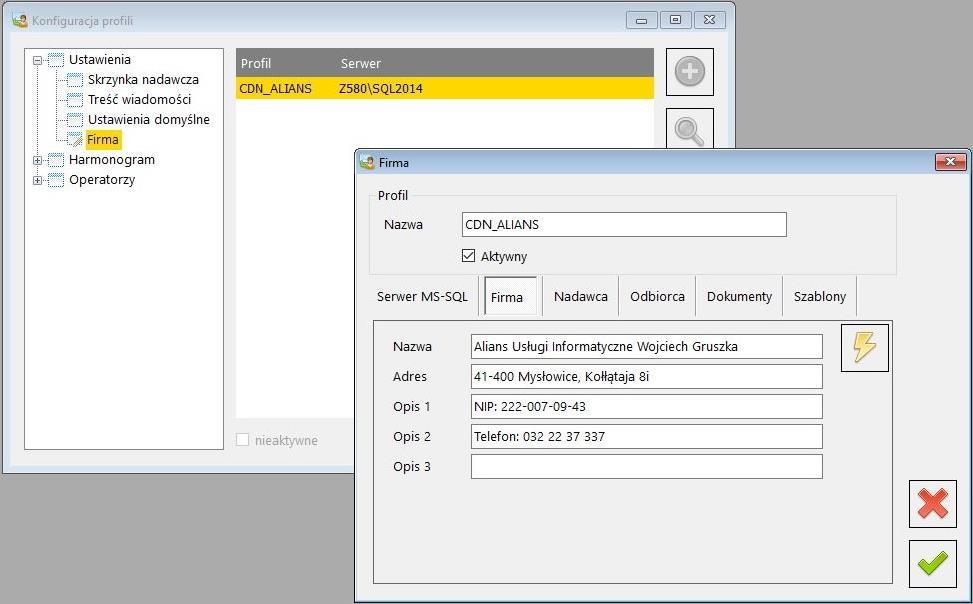Screen dimensions: 973x604
Task: Select the Harmonogram tree item
Action: [x=112, y=160]
